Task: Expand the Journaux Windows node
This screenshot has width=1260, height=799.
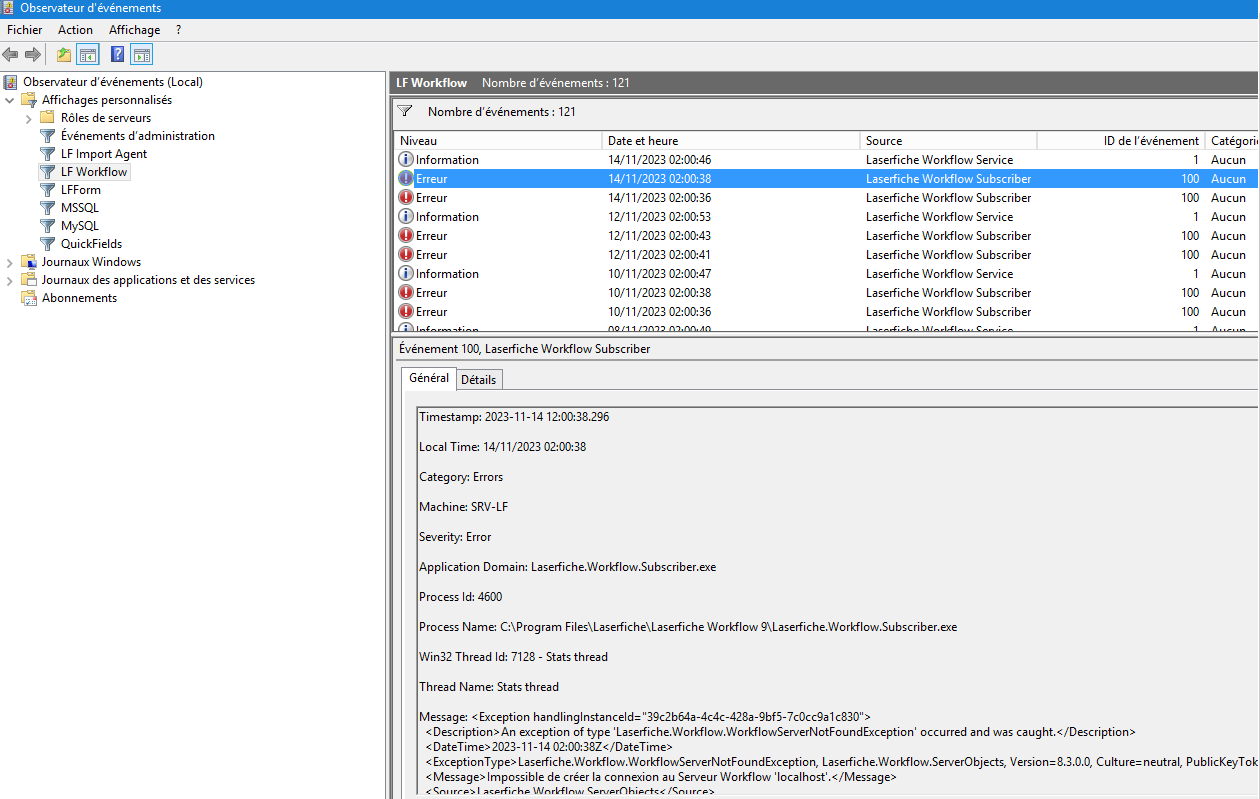Action: coord(10,262)
